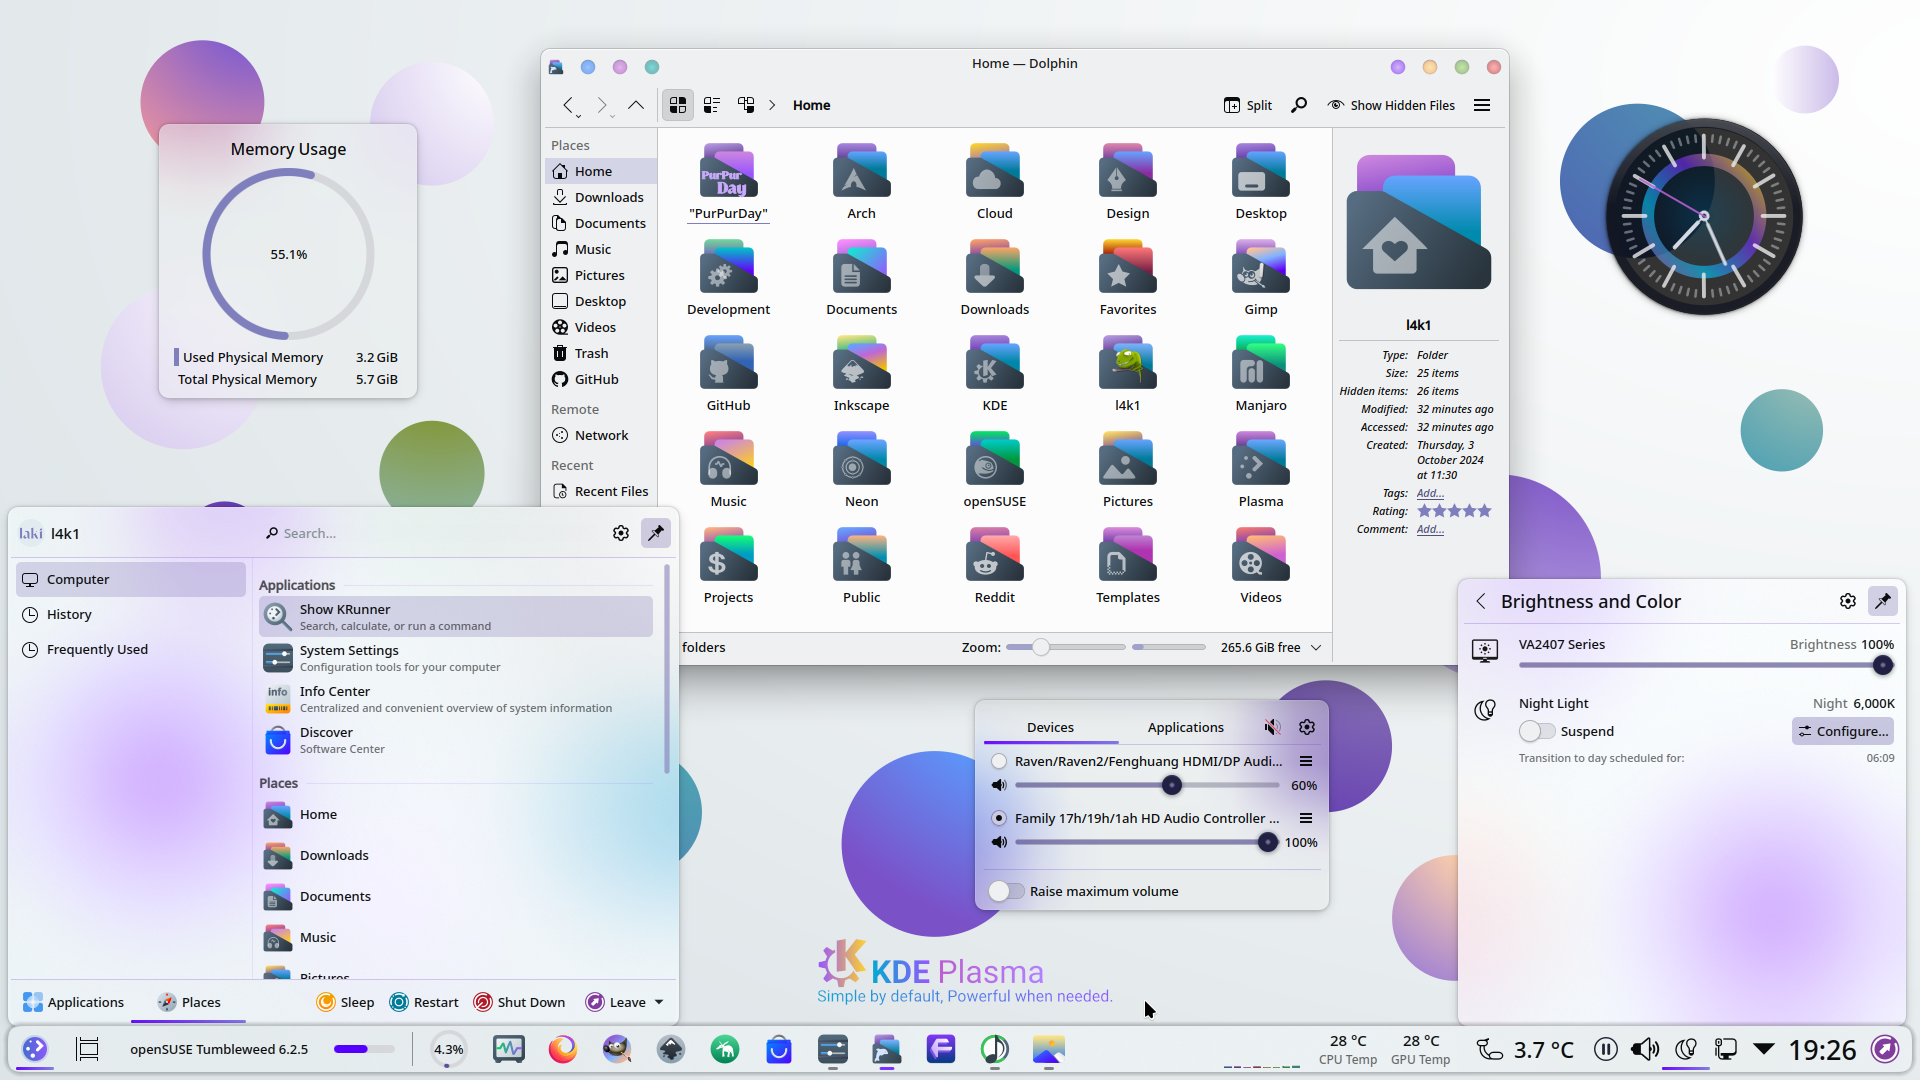Open Discover store from the taskbar
The image size is (1920, 1080).
[x=779, y=1049]
